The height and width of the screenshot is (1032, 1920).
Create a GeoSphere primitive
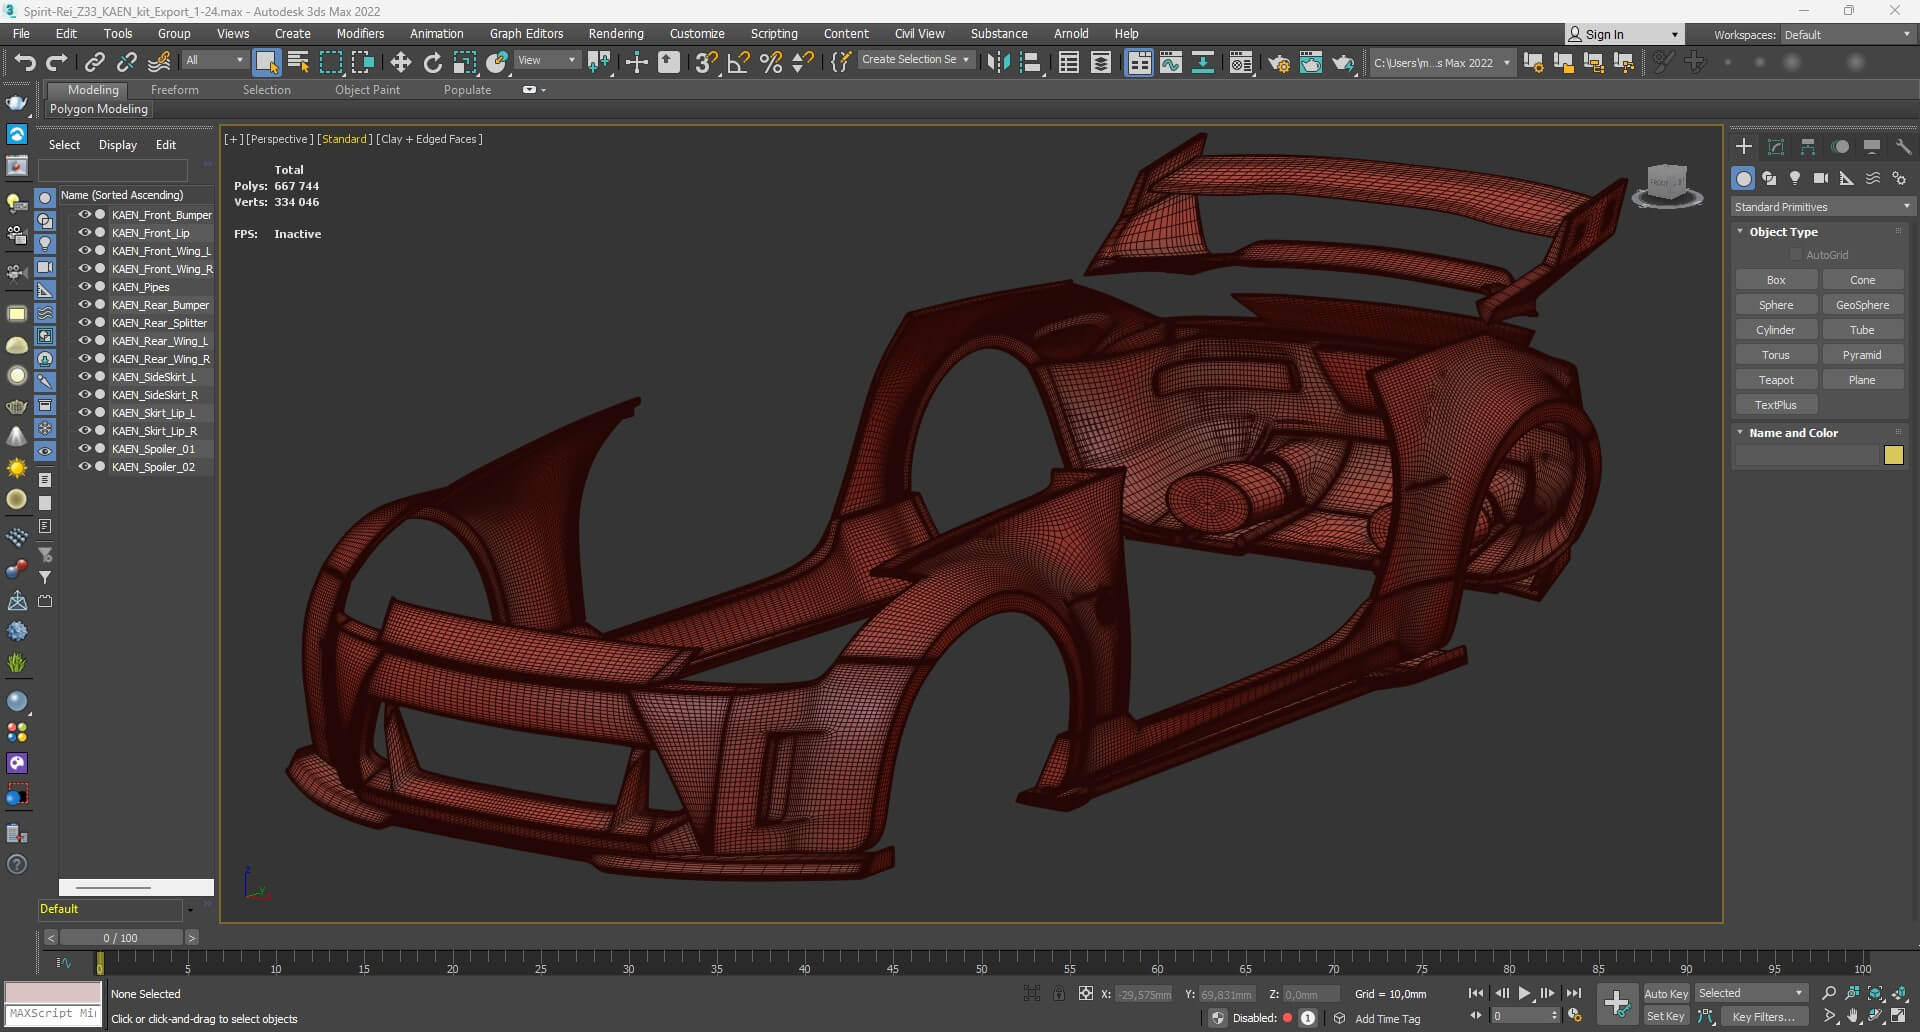tap(1862, 305)
